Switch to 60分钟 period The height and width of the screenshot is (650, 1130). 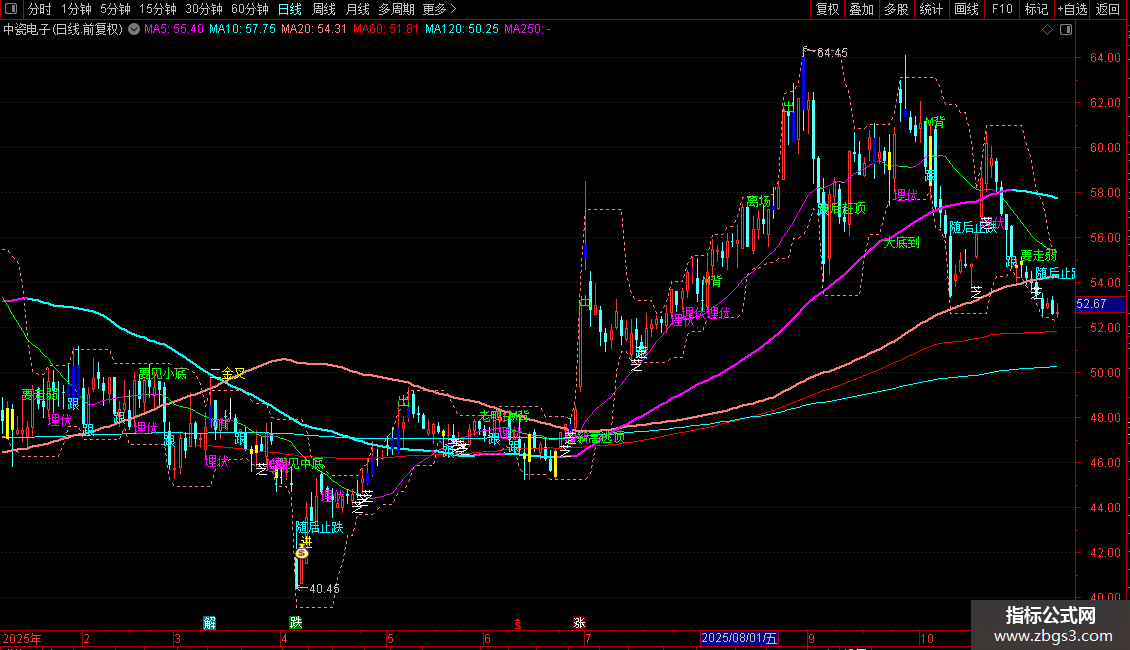tap(250, 9)
